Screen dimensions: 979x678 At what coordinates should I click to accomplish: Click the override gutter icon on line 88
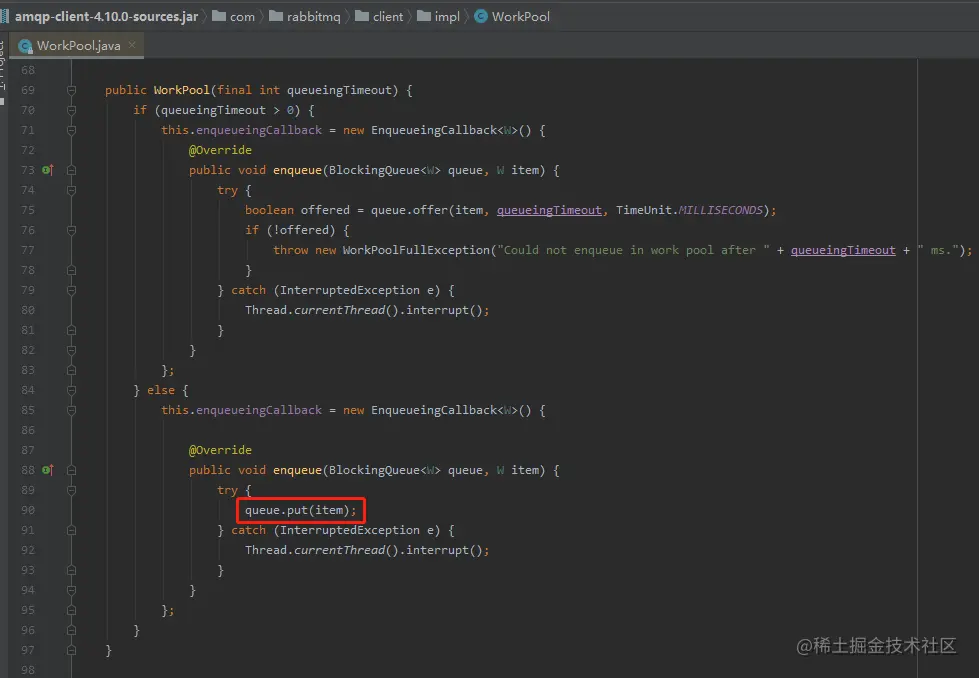[47, 469]
